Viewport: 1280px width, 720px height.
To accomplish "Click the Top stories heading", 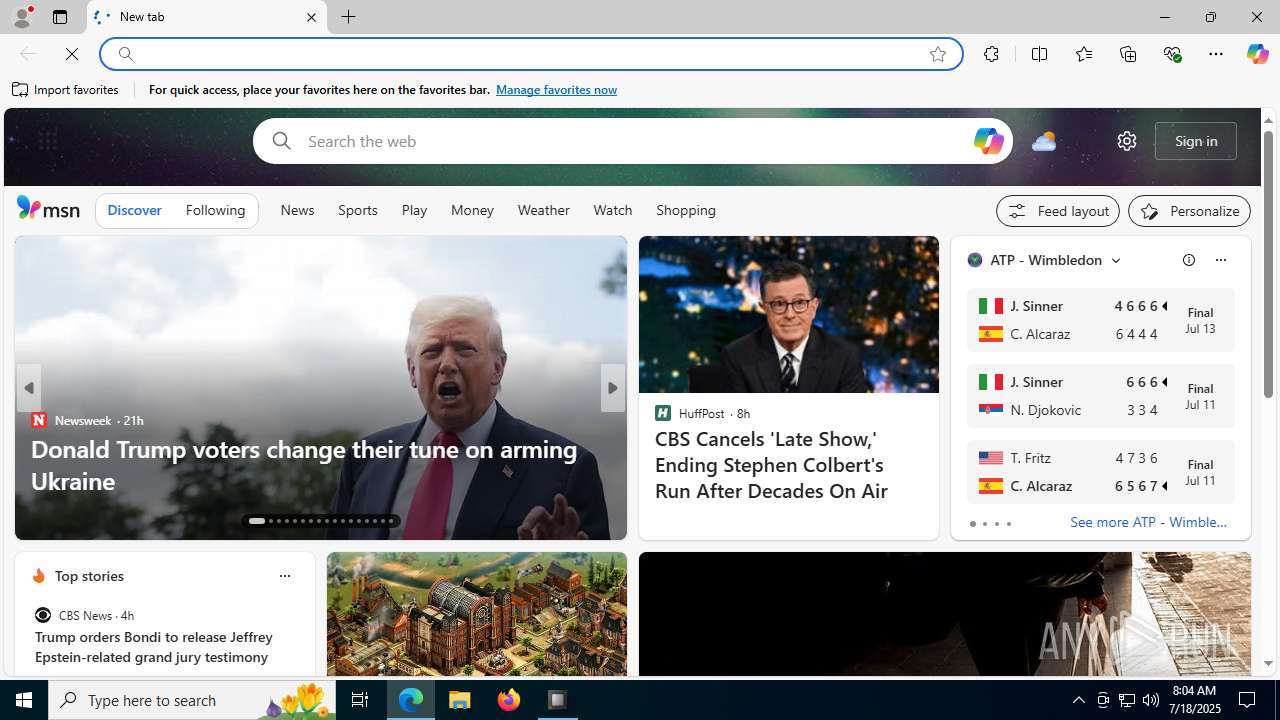I will [89, 576].
